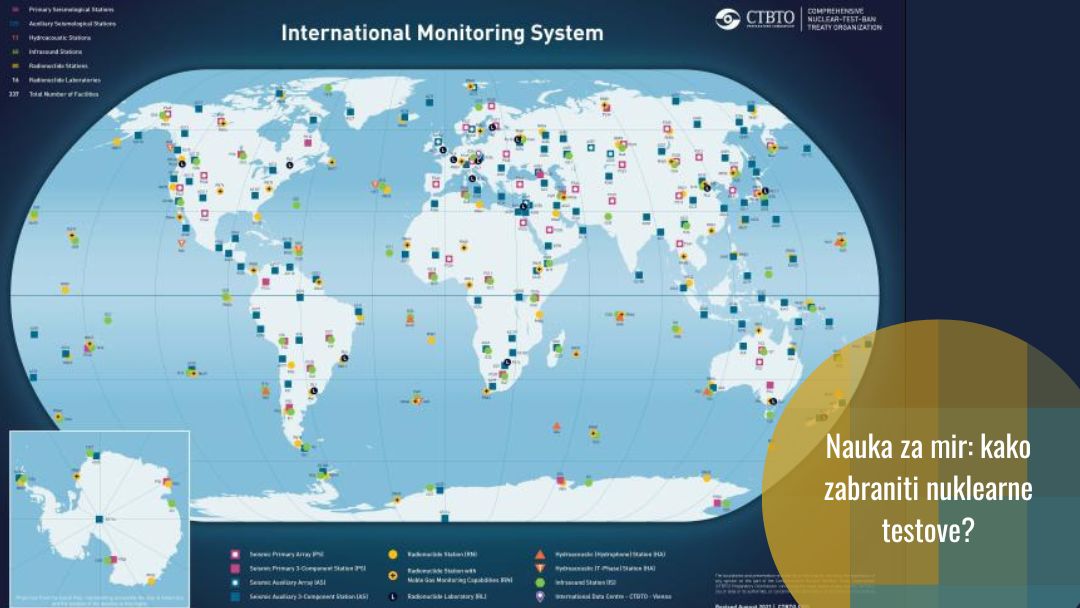Click the Radionuclide Laboratory legend icon
Viewport: 1080px width, 608px height.
click(x=393, y=597)
